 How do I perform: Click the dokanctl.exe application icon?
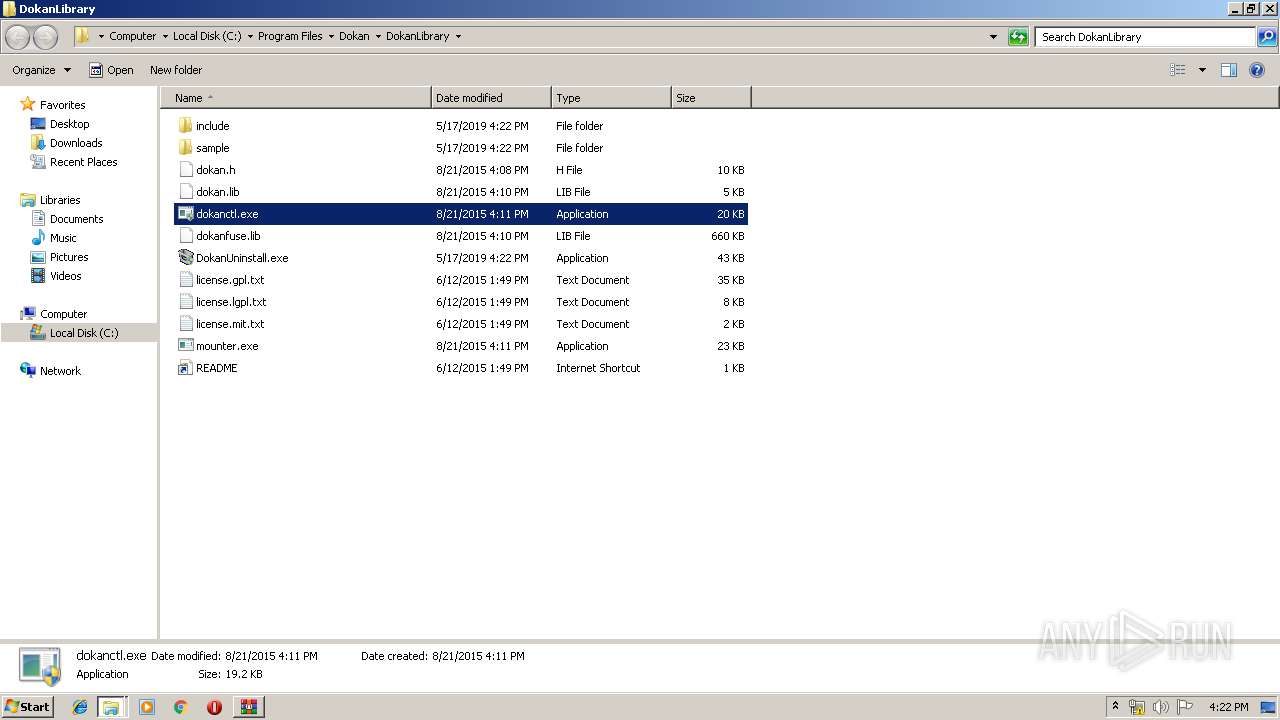click(x=185, y=214)
